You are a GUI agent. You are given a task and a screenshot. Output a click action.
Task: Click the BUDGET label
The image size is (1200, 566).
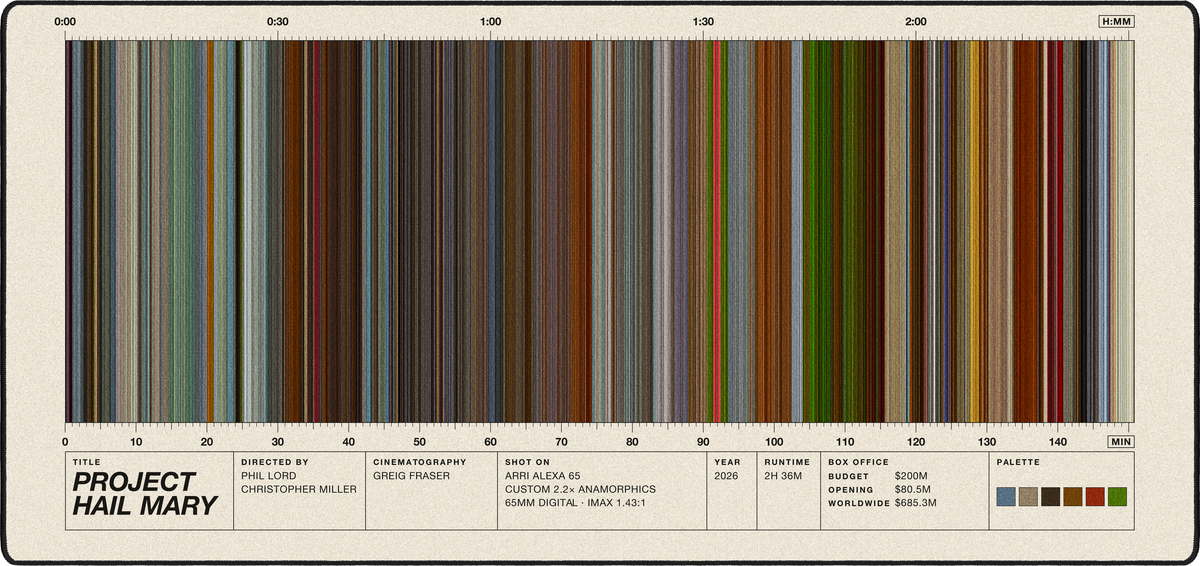848,477
